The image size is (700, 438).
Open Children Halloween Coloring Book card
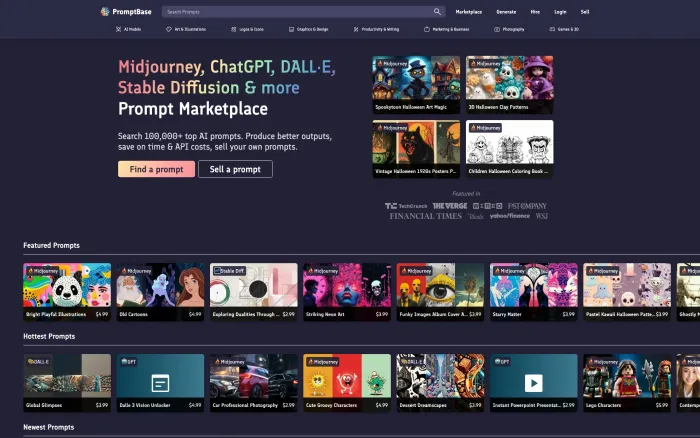[x=509, y=149]
